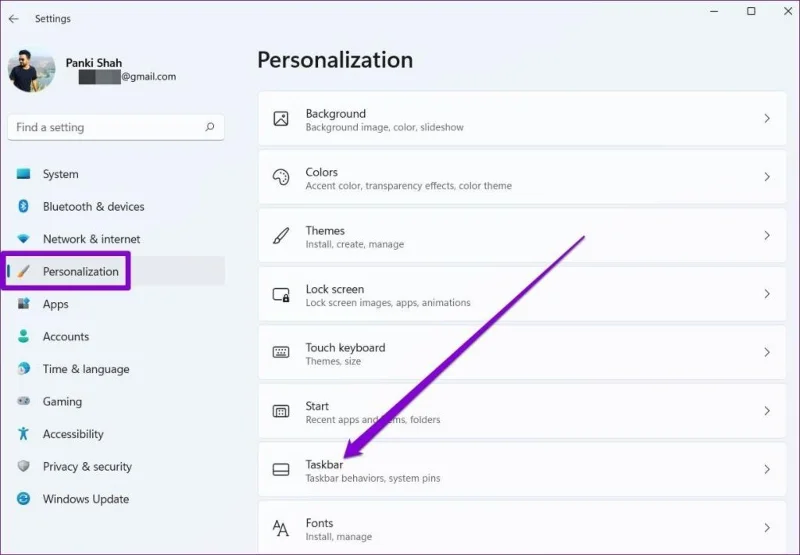
Task: Maximize the Settings window
Action: (x=751, y=11)
